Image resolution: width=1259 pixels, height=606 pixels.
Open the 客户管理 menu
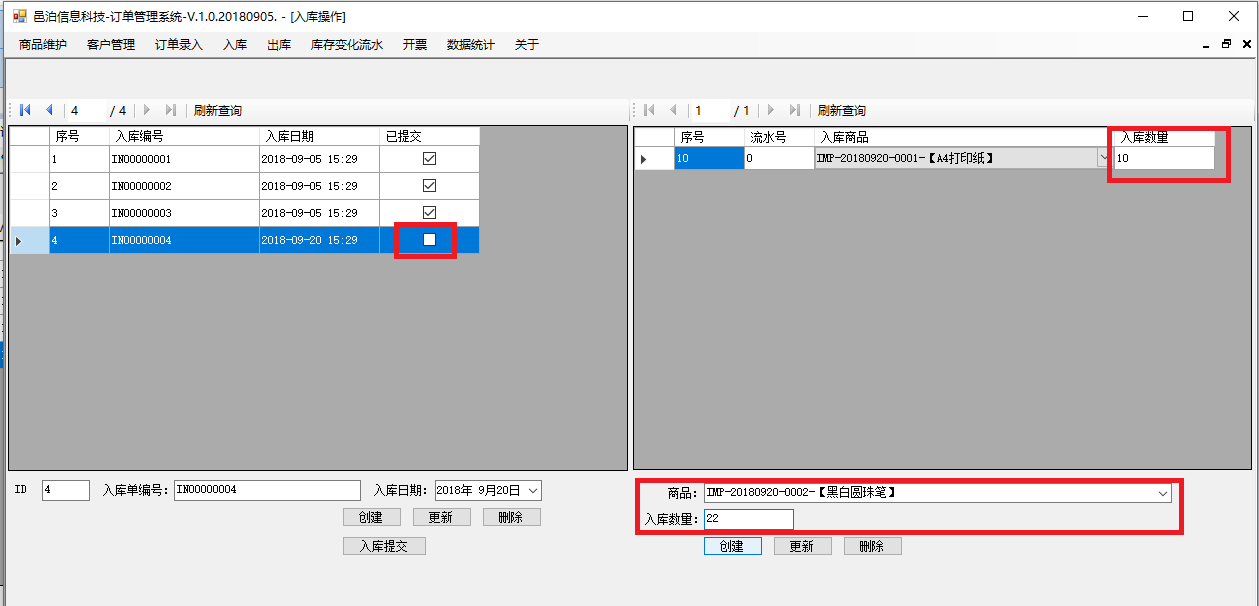click(x=111, y=44)
